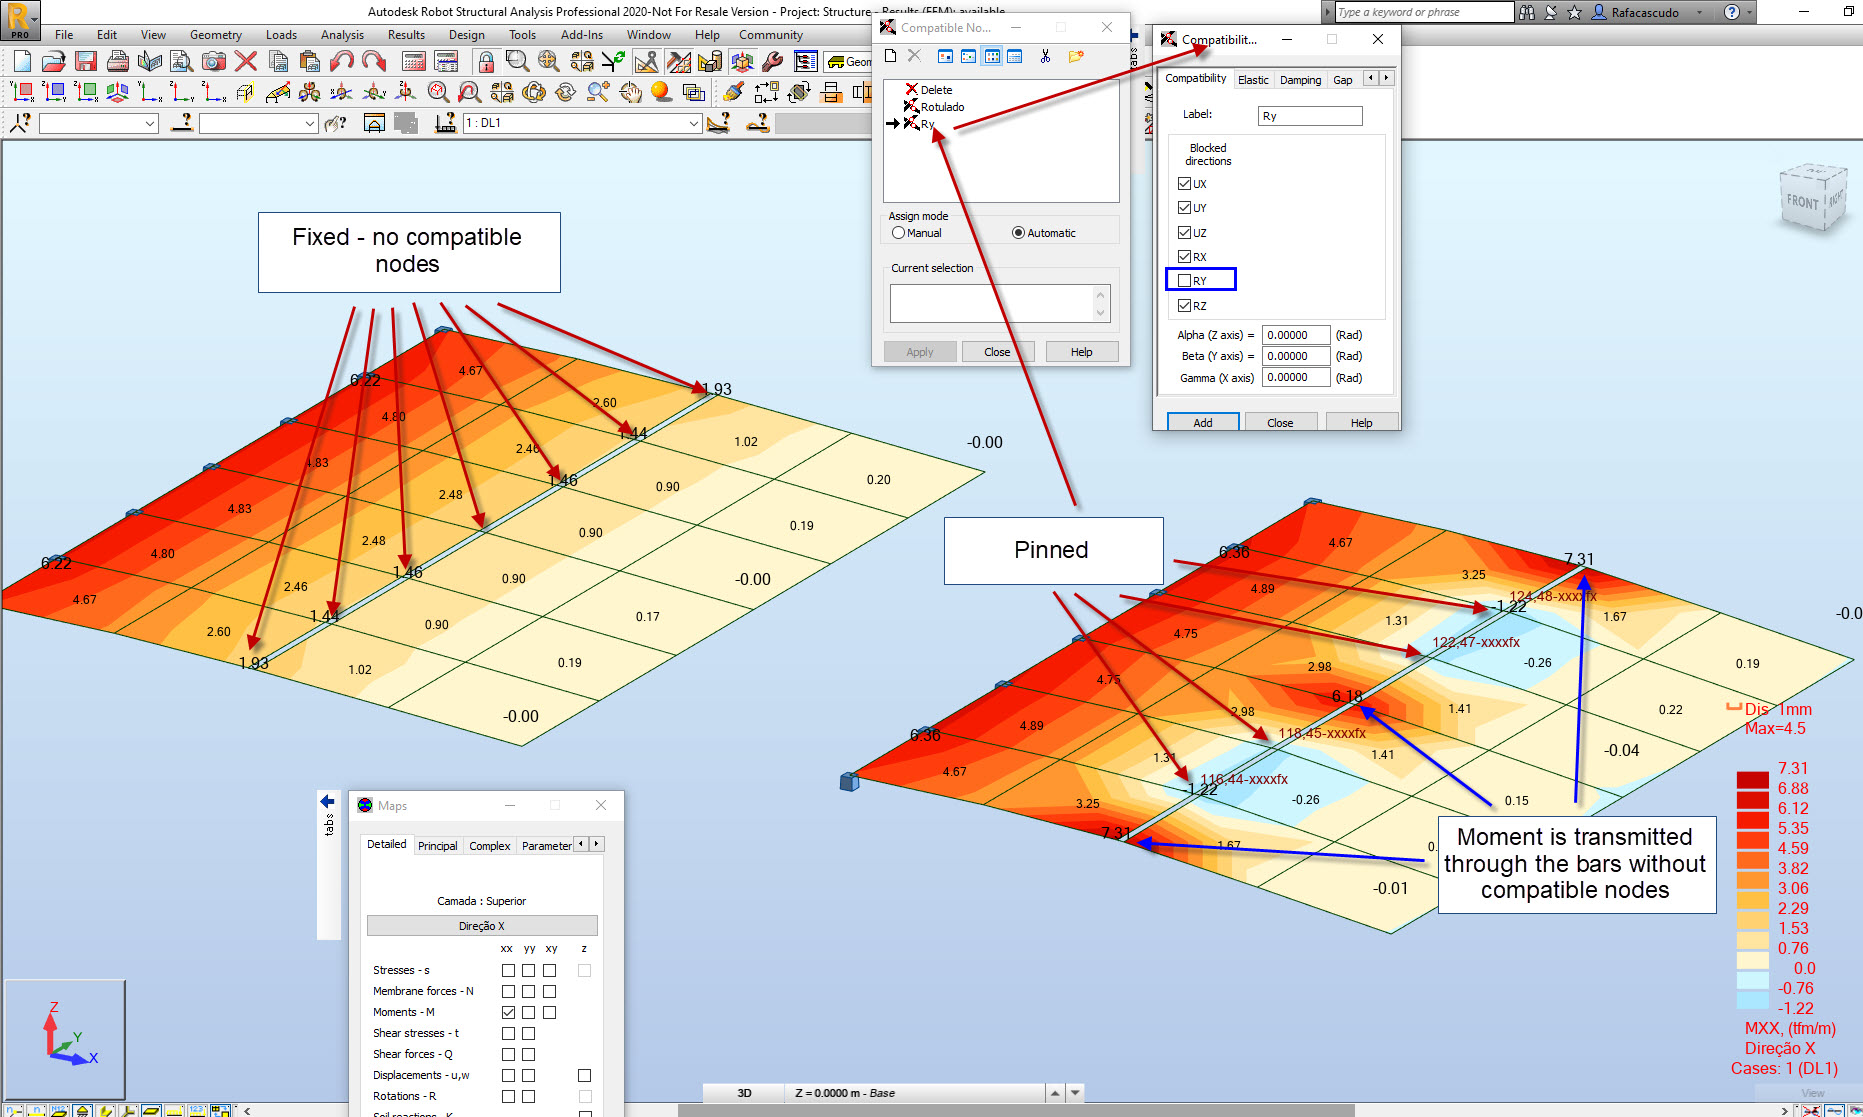The image size is (1863, 1117).
Task: Switch to the Elastic tab
Action: [1252, 80]
